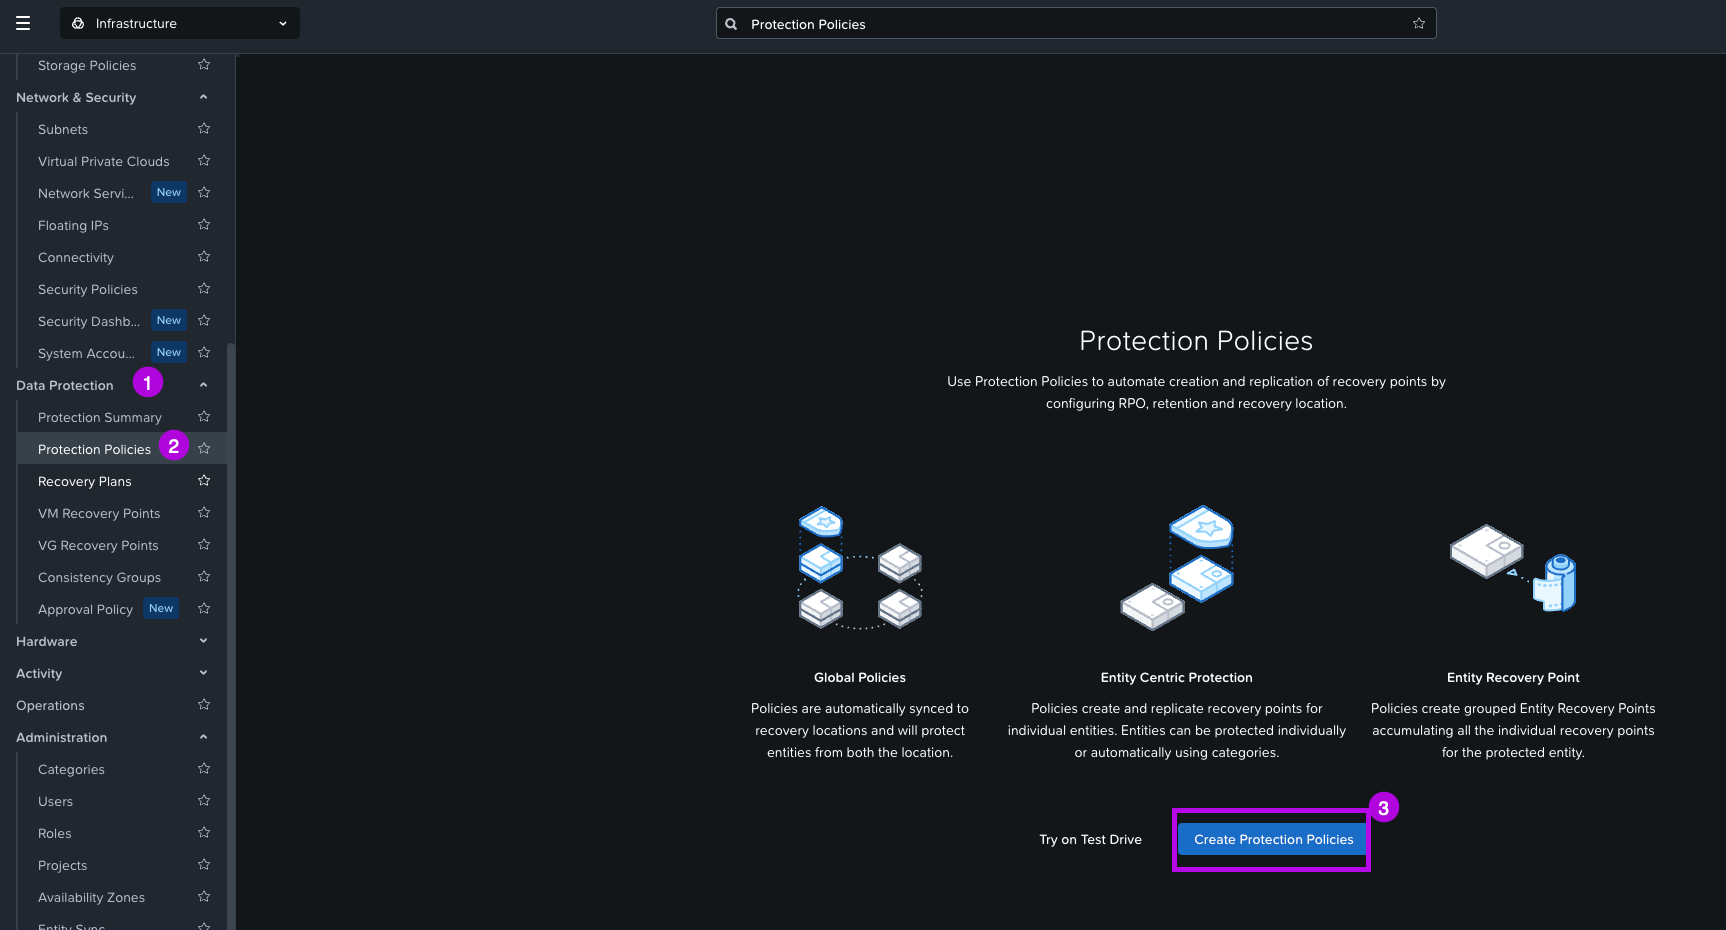The width and height of the screenshot is (1726, 930).
Task: Open Connectivity page
Action: pyautogui.click(x=76, y=257)
